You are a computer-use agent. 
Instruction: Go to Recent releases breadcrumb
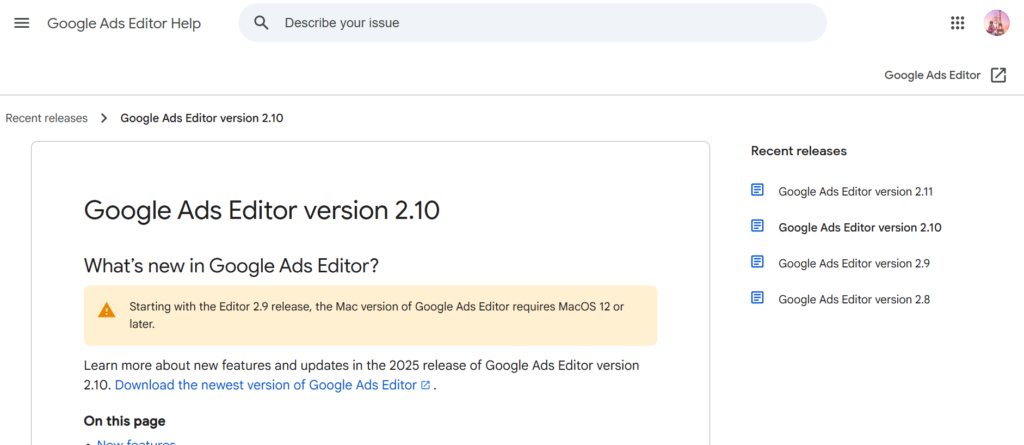pyautogui.click(x=46, y=118)
